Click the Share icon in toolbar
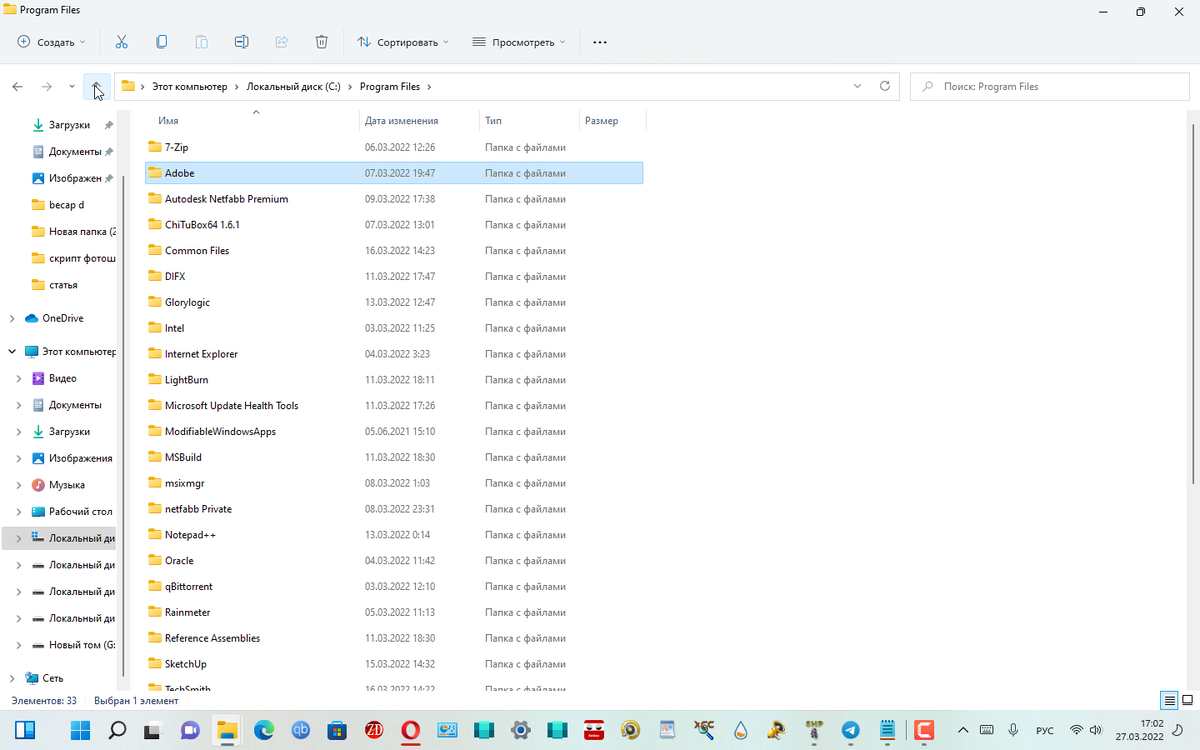Screen dimensions: 1200x750 coord(281,42)
